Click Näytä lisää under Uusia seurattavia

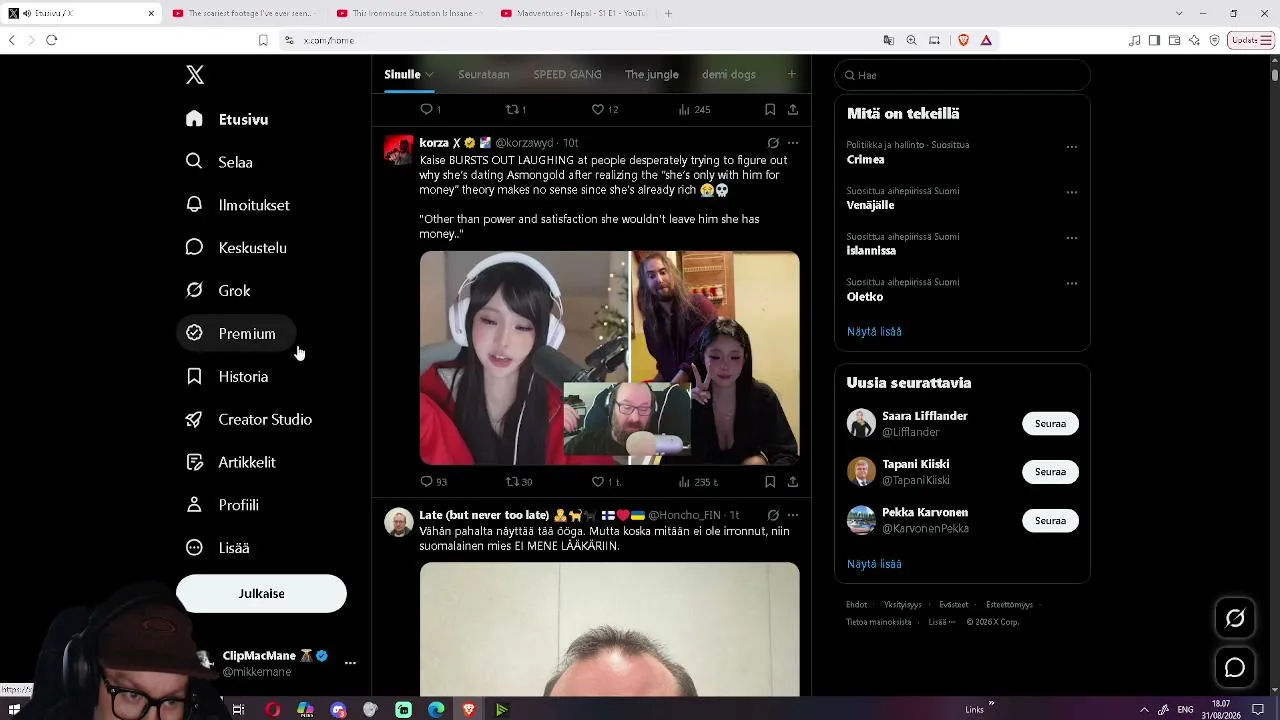pos(874,564)
